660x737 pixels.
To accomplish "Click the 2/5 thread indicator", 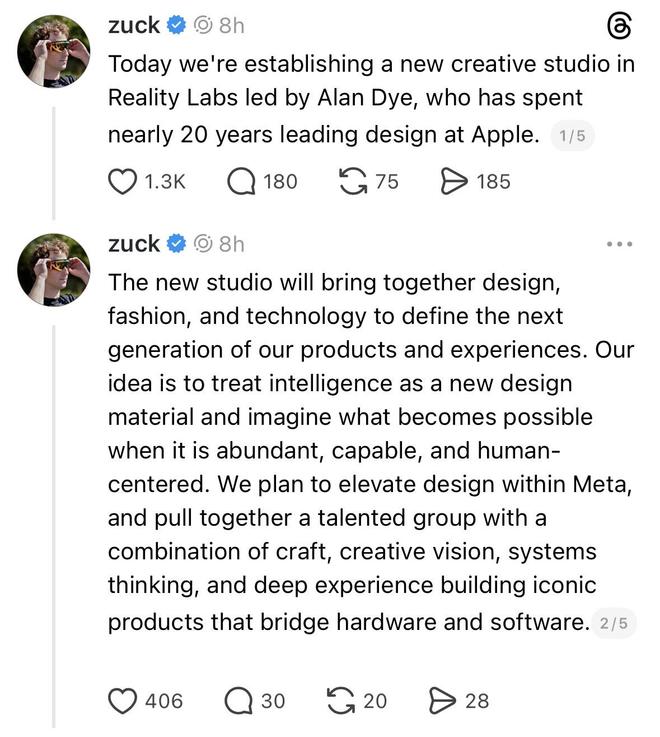I will pos(613,623).
